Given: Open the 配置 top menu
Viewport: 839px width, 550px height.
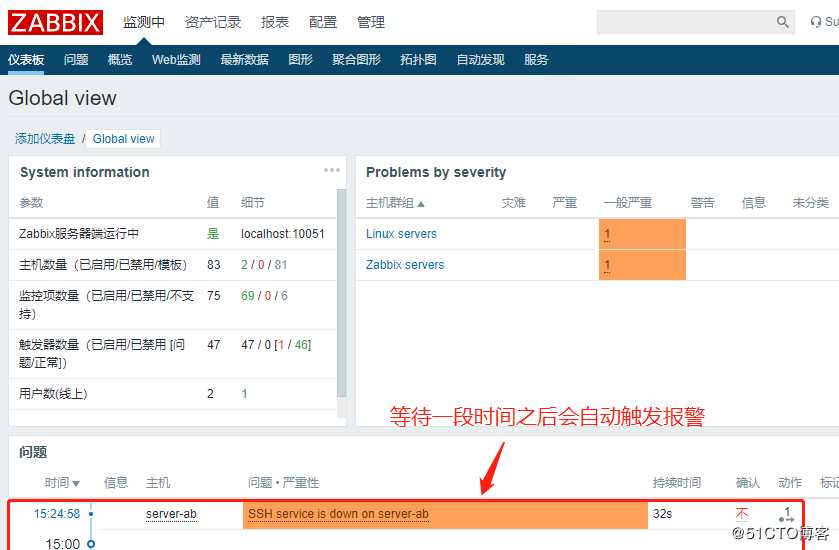Looking at the screenshot, I should pos(323,22).
